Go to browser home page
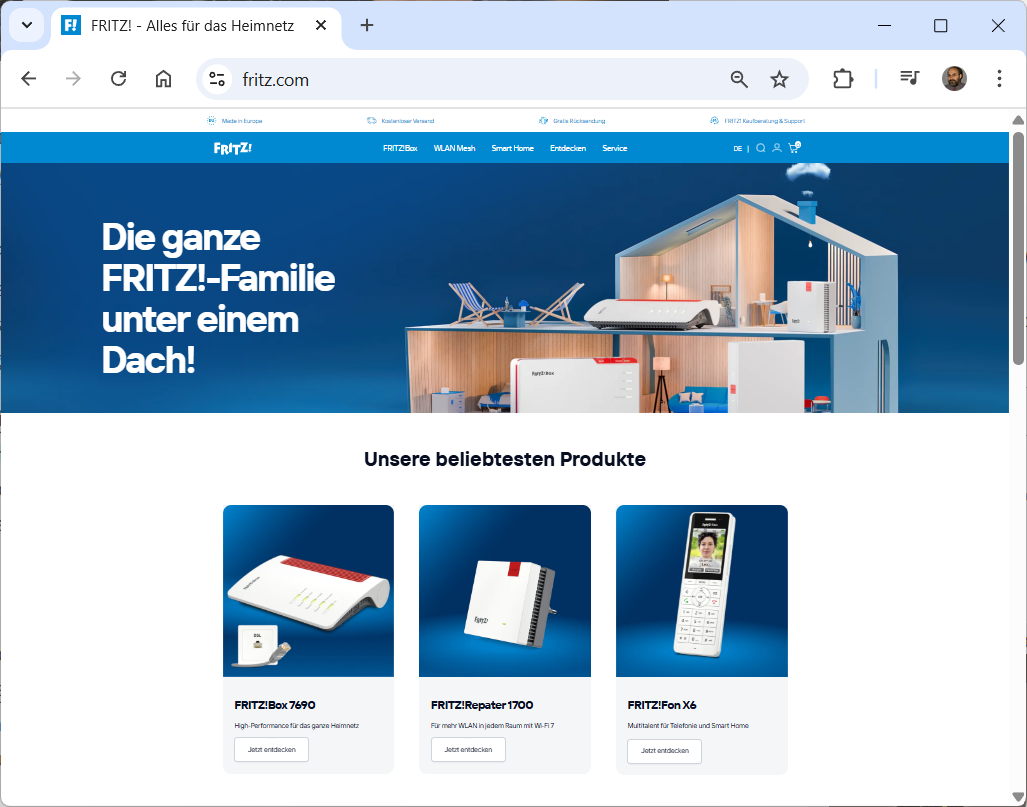 [x=163, y=79]
